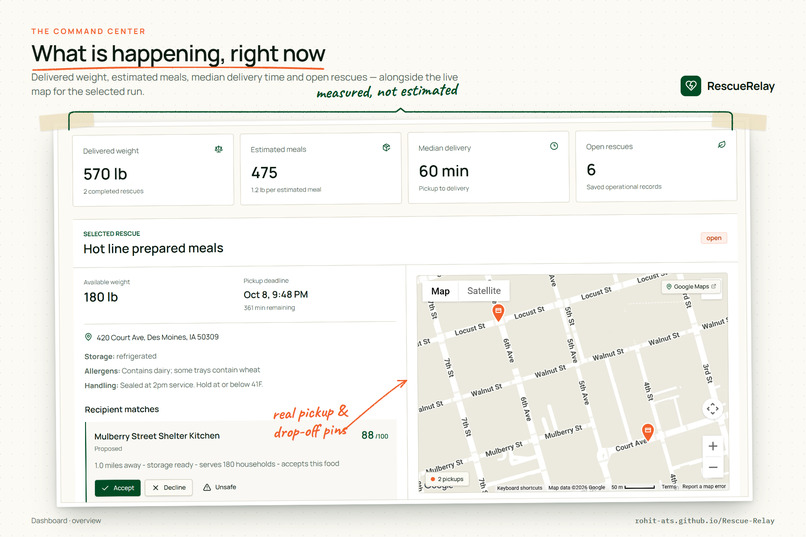Click the scale icon on Delivered weight card
This screenshot has height=537, width=806.
click(218, 149)
